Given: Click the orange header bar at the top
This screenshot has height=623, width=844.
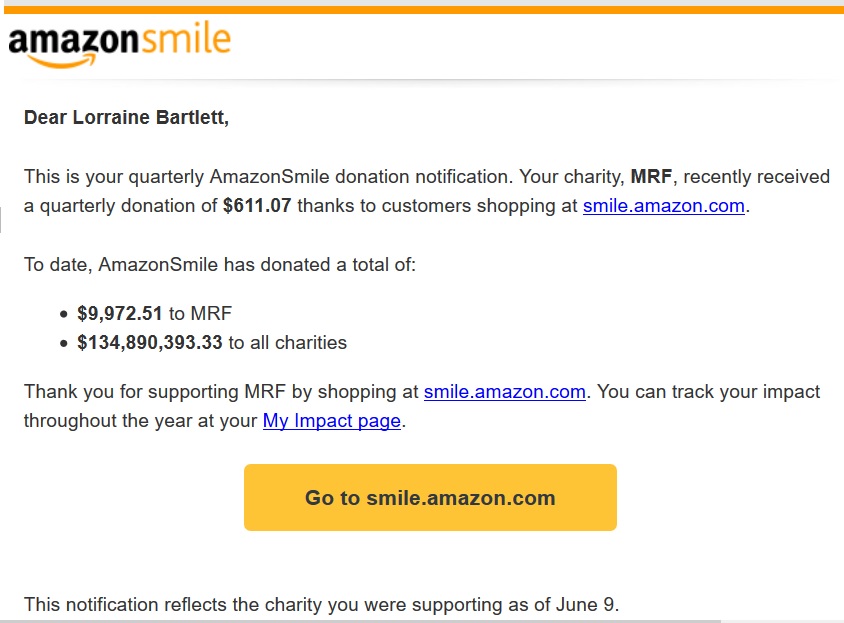Looking at the screenshot, I should tap(424, 10).
